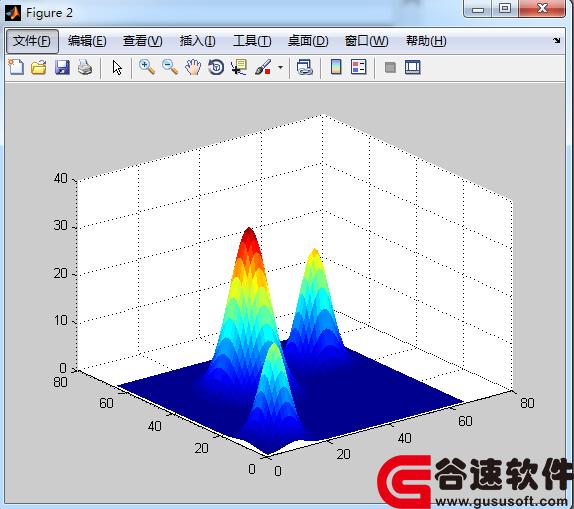574x509 pixels.
Task: Hide plot tools gray square icon
Action: coord(390,67)
